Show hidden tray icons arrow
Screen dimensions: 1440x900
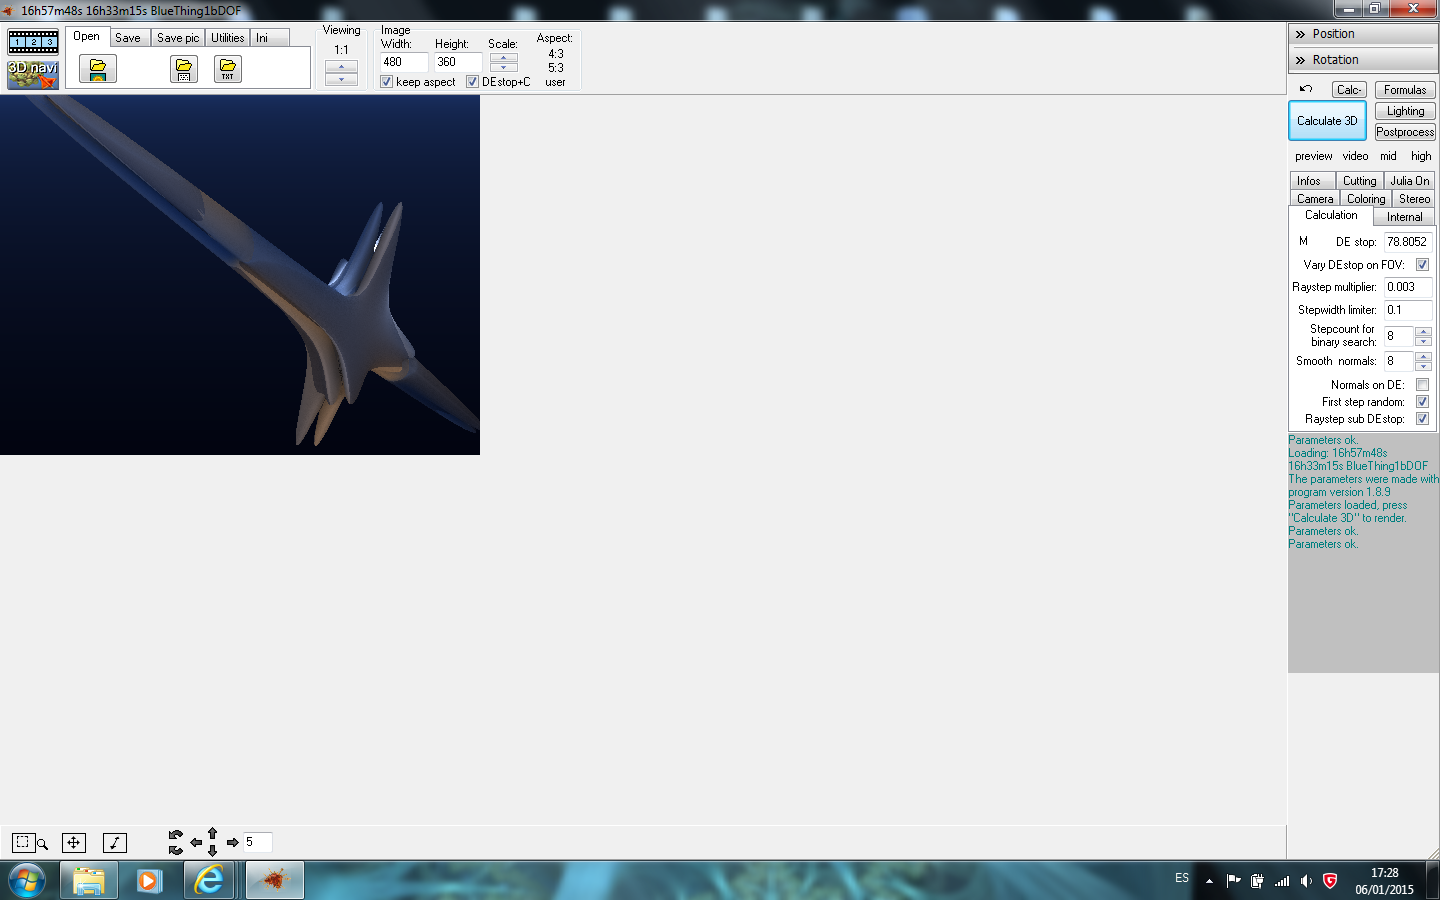pyautogui.click(x=1209, y=881)
